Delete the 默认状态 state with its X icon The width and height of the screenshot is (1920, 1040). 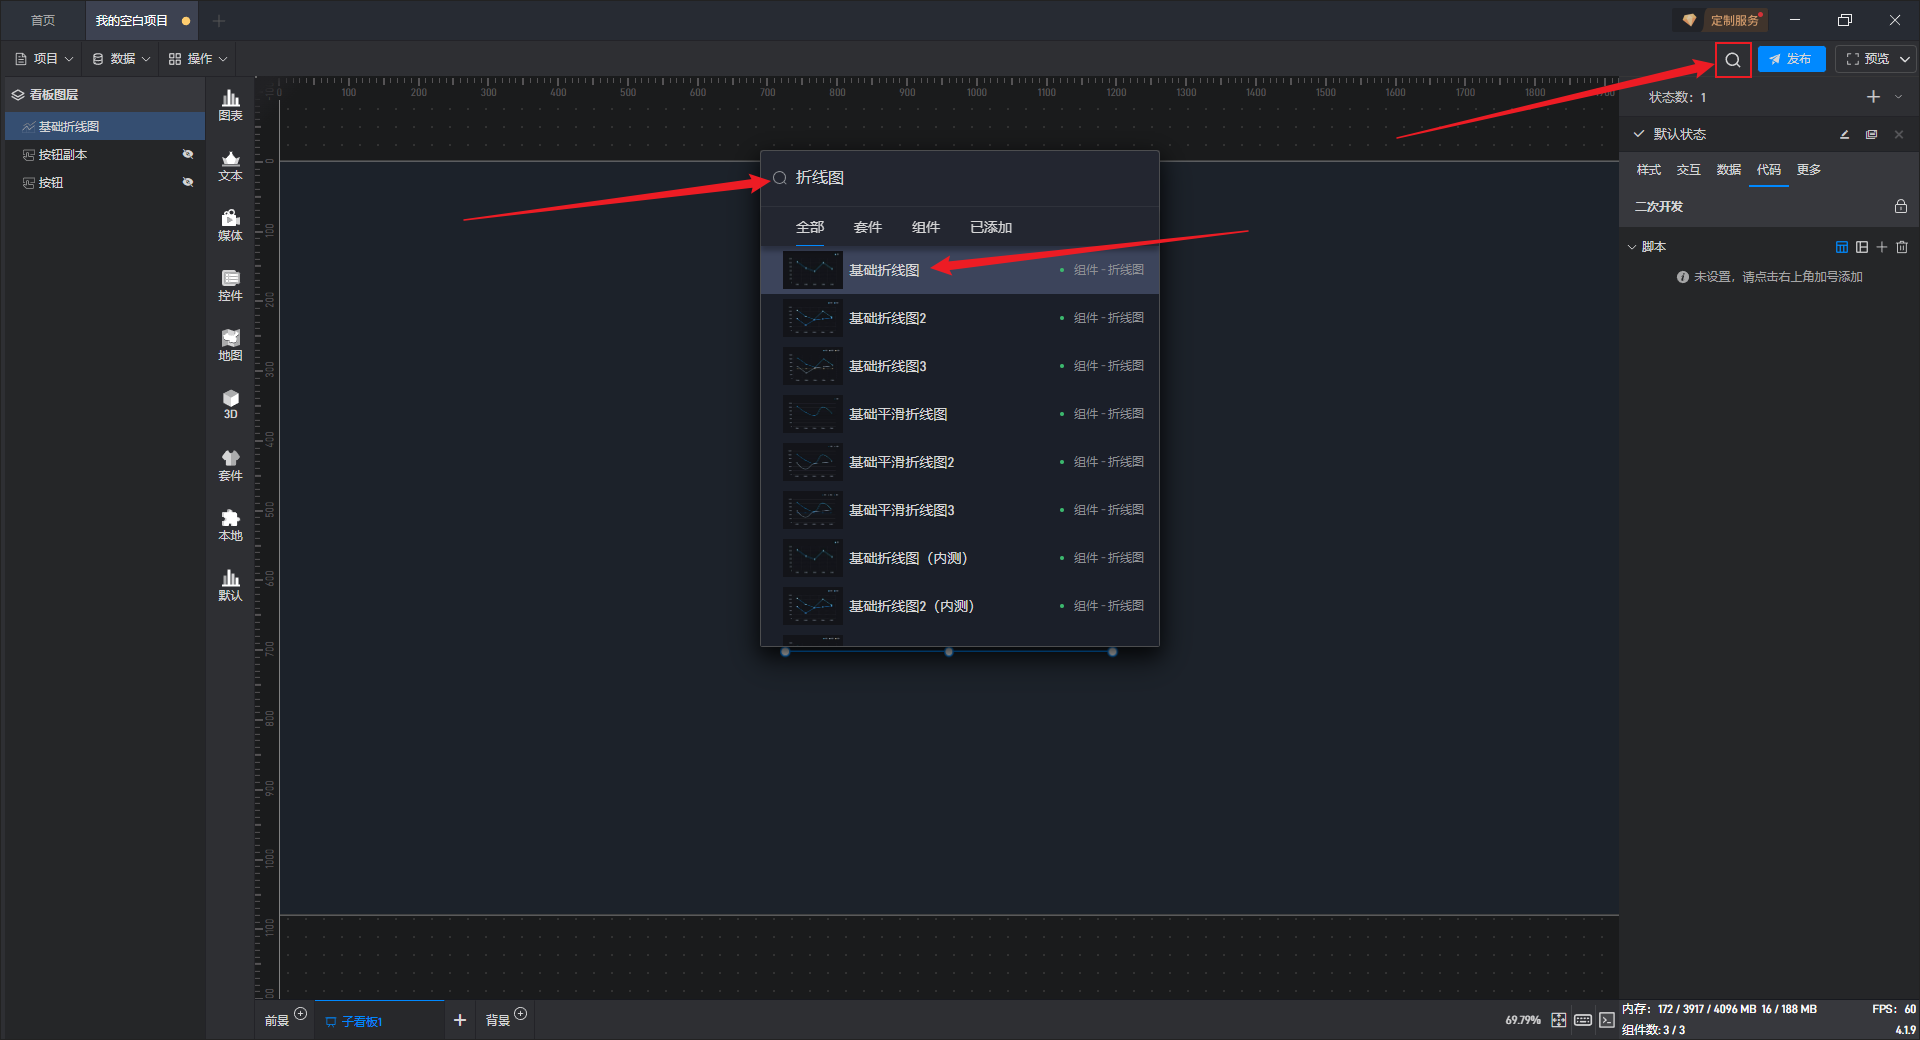[x=1899, y=134]
